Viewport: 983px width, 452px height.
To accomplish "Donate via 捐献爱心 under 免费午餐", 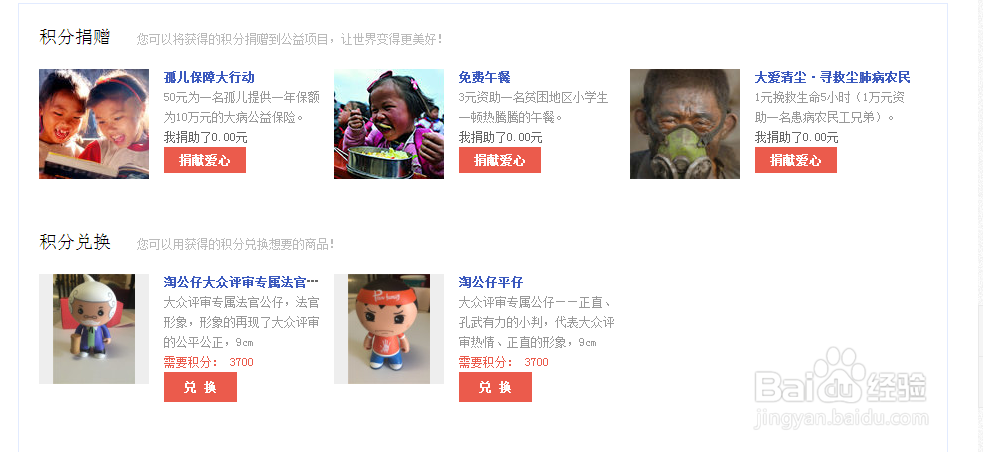I will [500, 160].
